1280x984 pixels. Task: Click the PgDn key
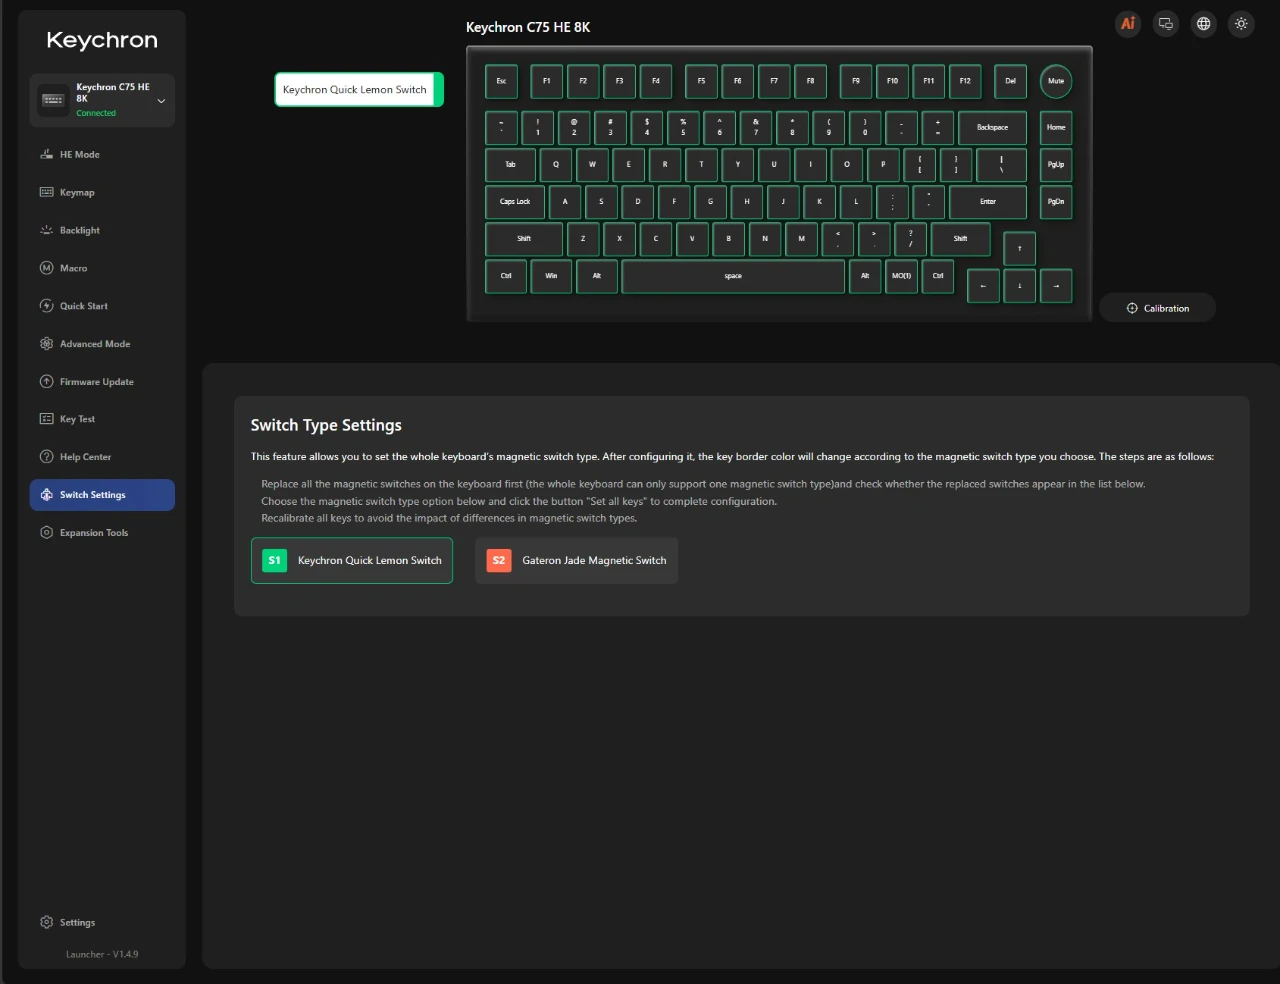(x=1056, y=202)
